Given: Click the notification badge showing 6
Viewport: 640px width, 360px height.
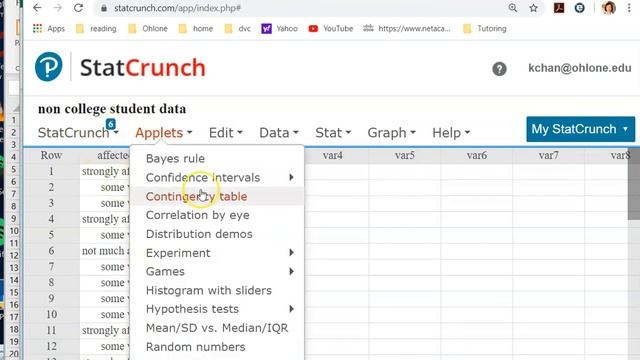Looking at the screenshot, I should (x=111, y=124).
